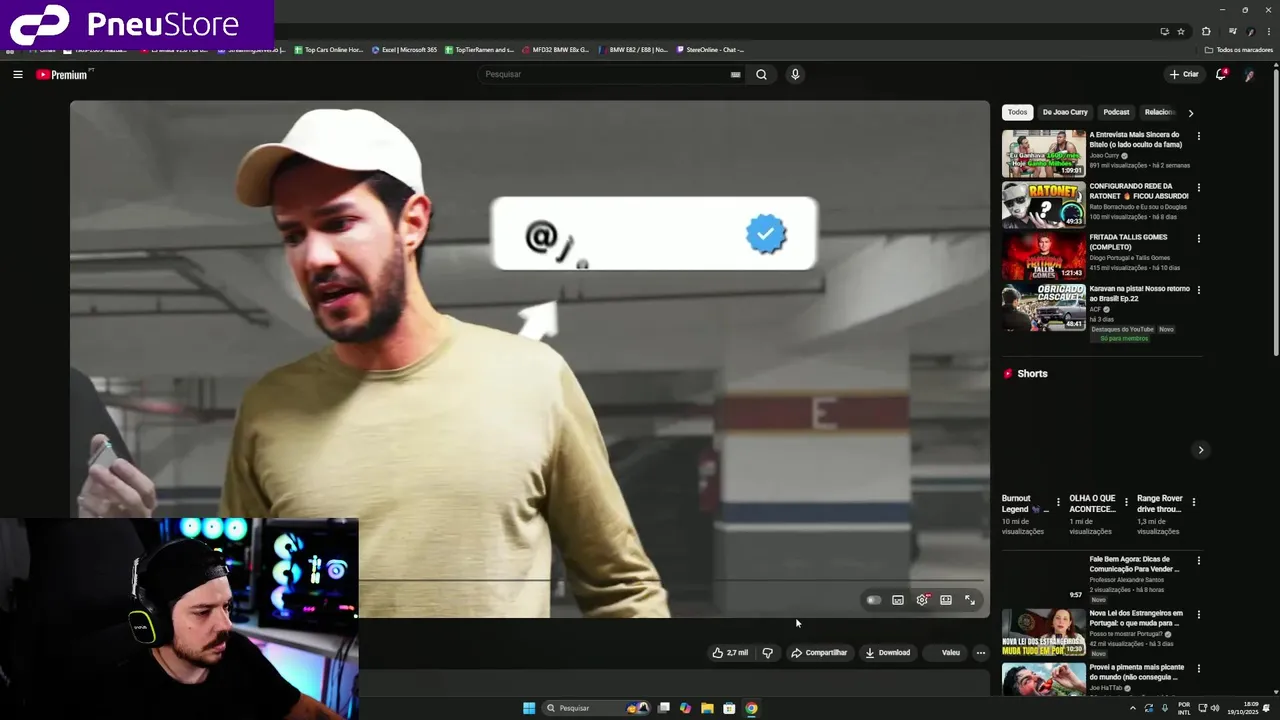
Task: Open YouTube notifications bell
Action: point(1221,74)
